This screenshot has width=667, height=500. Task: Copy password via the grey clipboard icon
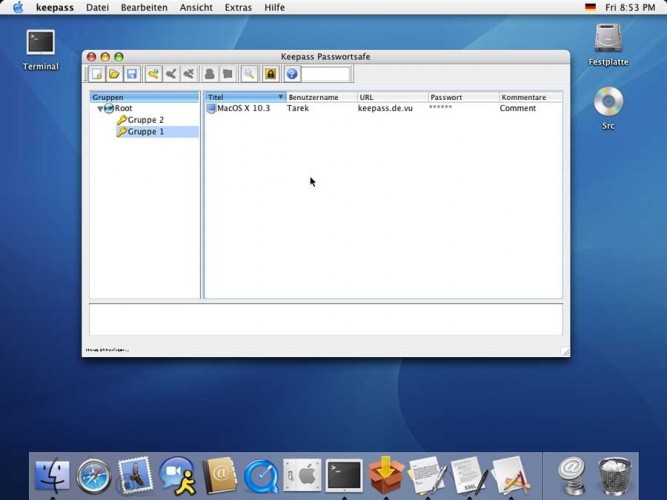coord(228,74)
